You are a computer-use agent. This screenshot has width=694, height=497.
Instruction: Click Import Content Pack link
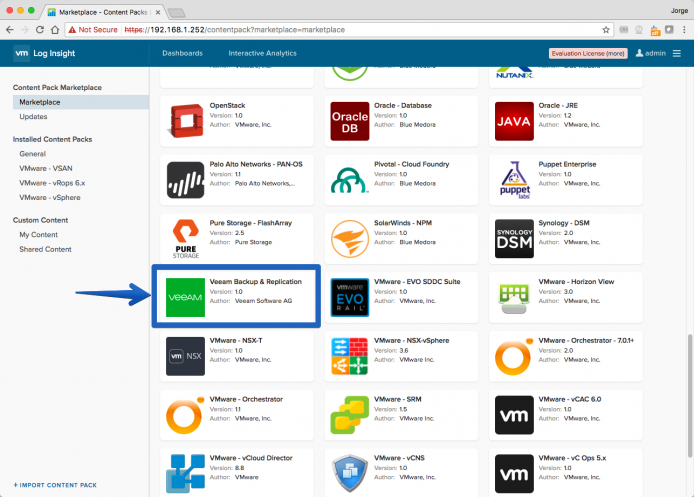pyautogui.click(x=55, y=485)
